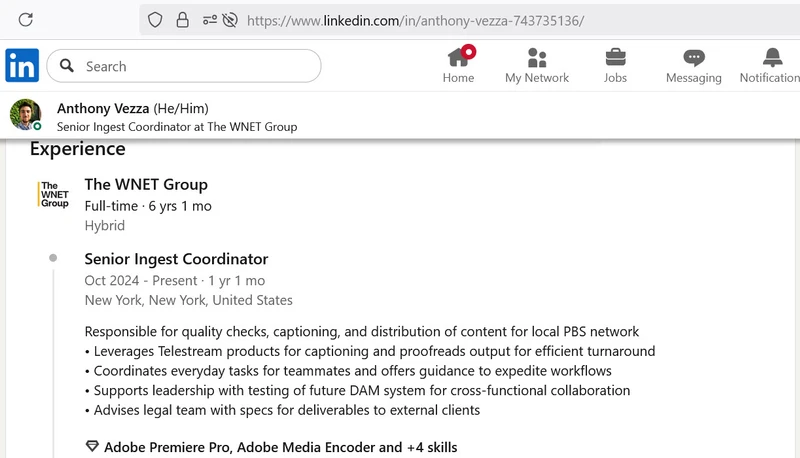The height and width of the screenshot is (458, 800).
Task: Go to the LinkedIn logo home
Action: point(22,65)
